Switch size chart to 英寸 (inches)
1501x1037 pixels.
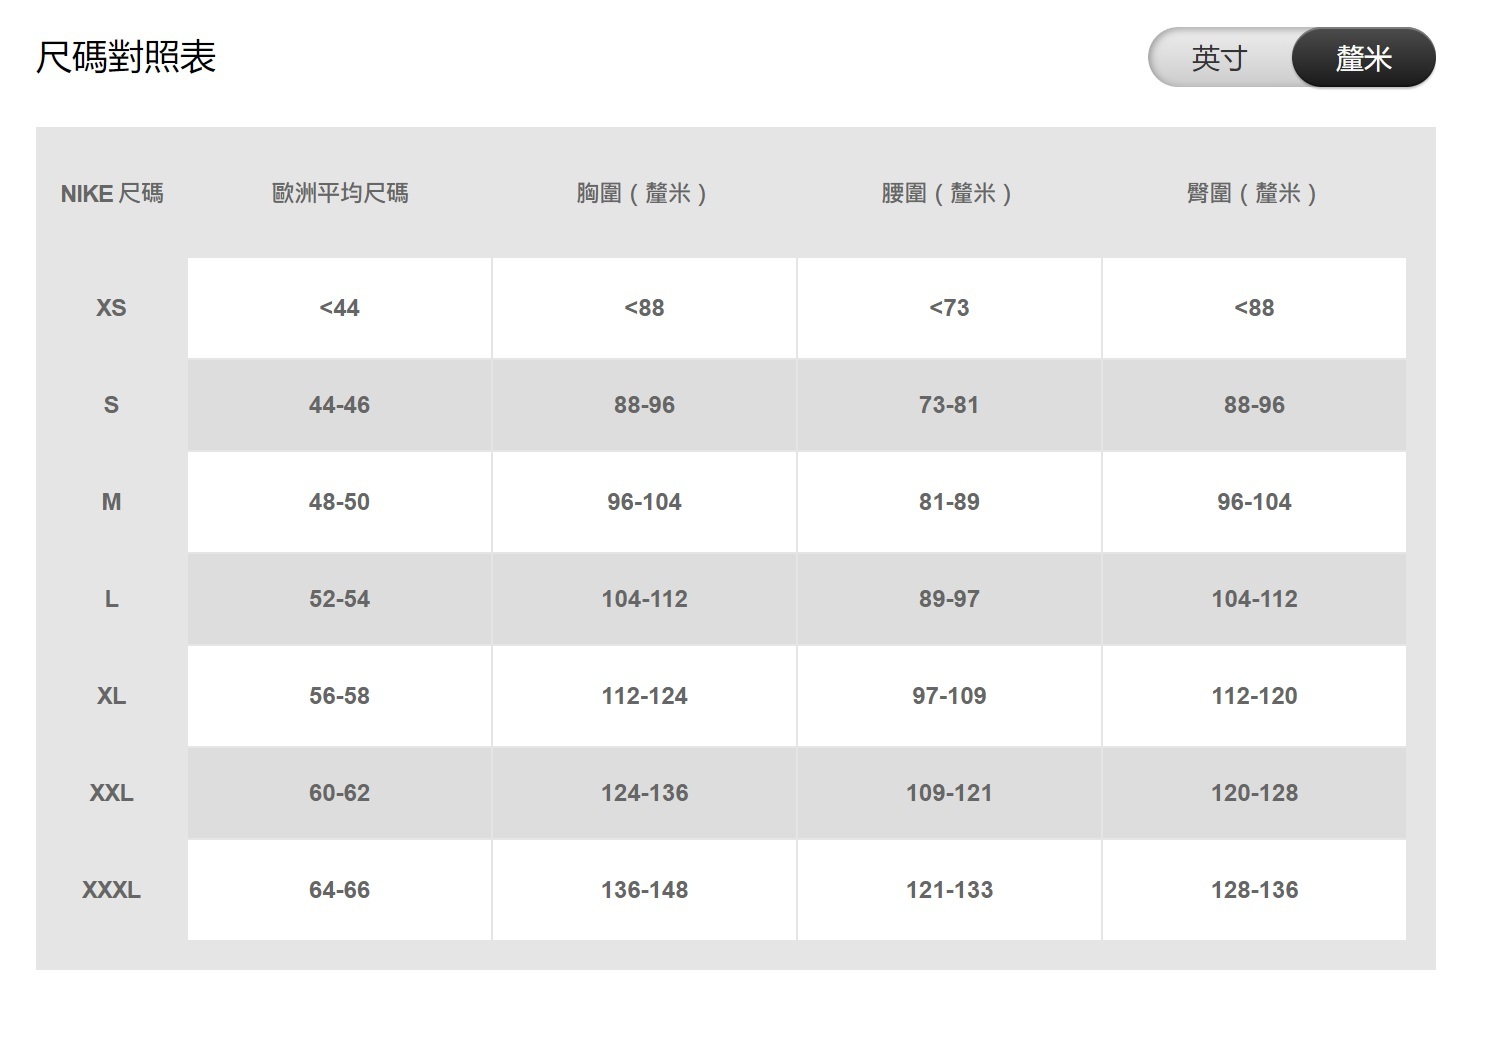coord(1220,58)
